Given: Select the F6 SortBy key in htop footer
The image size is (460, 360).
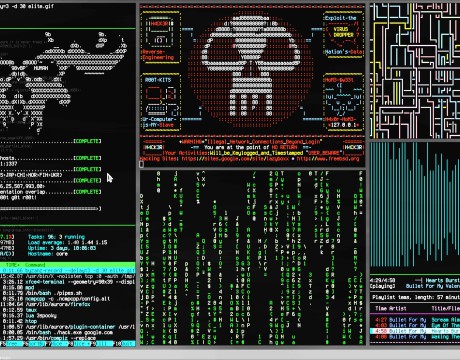Looking at the screenshot, I should click(35, 343).
